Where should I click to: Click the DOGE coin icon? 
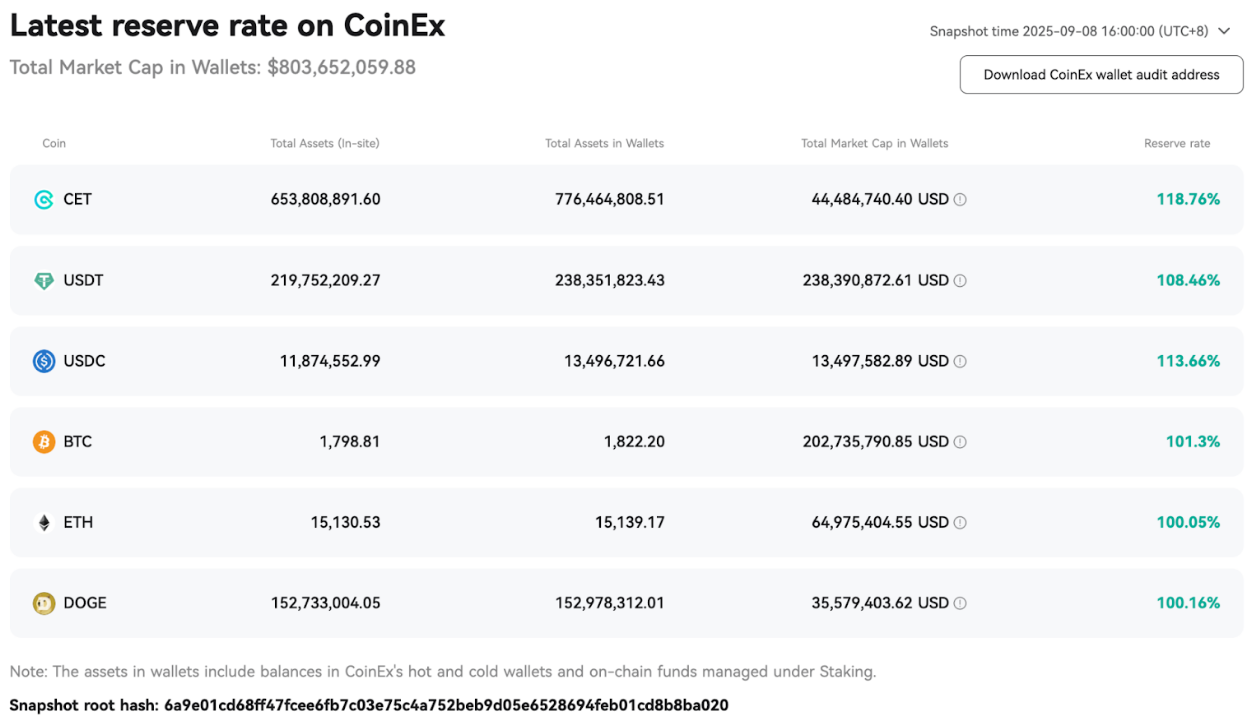pos(44,603)
